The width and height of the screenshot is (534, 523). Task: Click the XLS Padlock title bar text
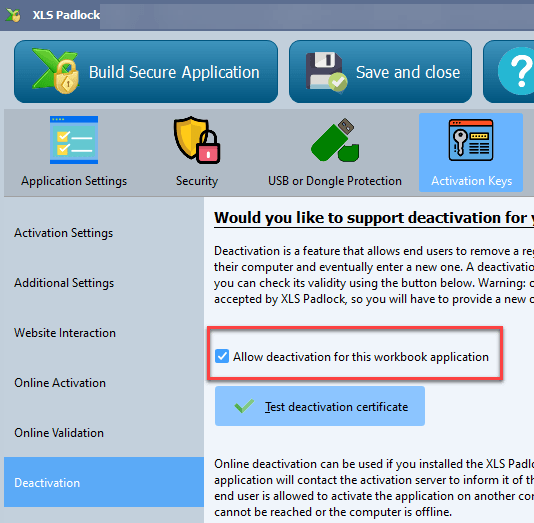(66, 15)
